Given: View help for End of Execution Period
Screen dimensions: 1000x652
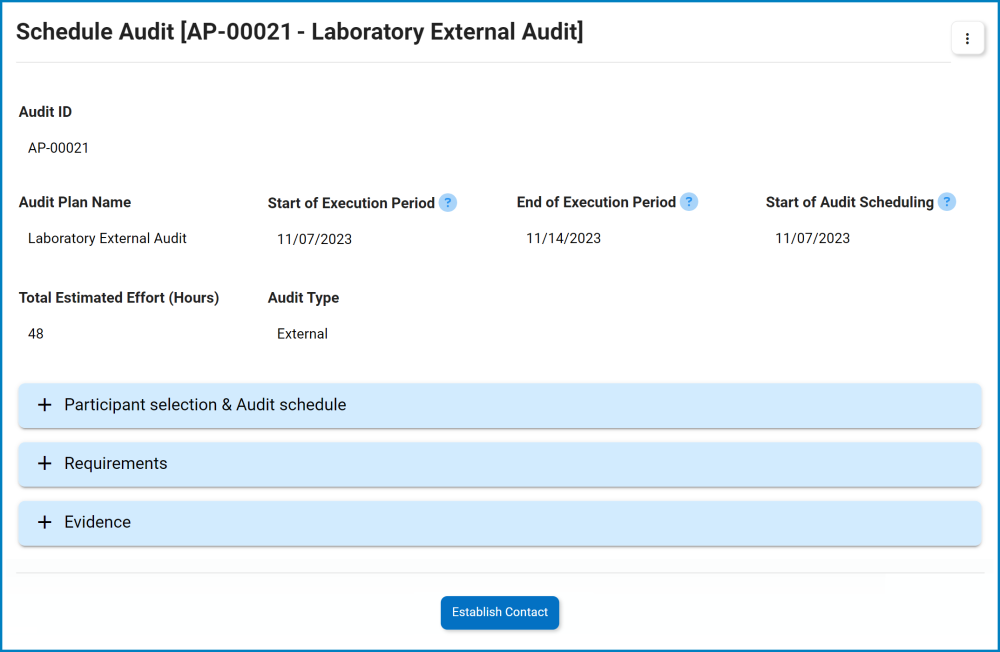Looking at the screenshot, I should click(688, 202).
